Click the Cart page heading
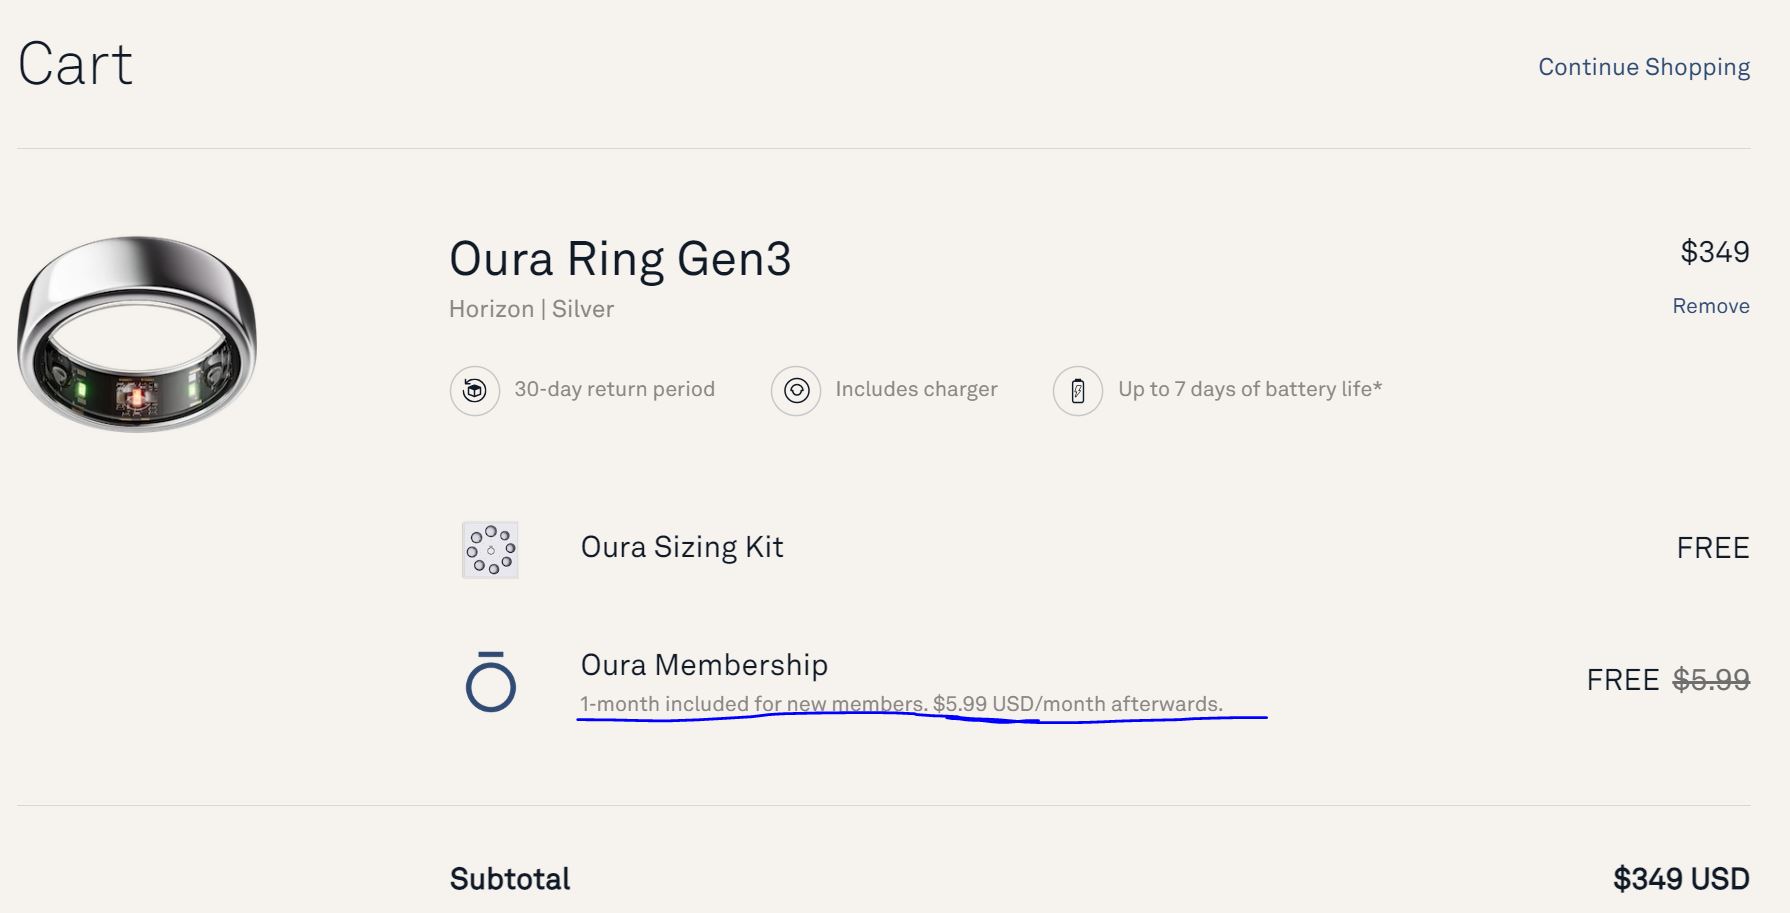Image resolution: width=1790 pixels, height=913 pixels. [75, 65]
